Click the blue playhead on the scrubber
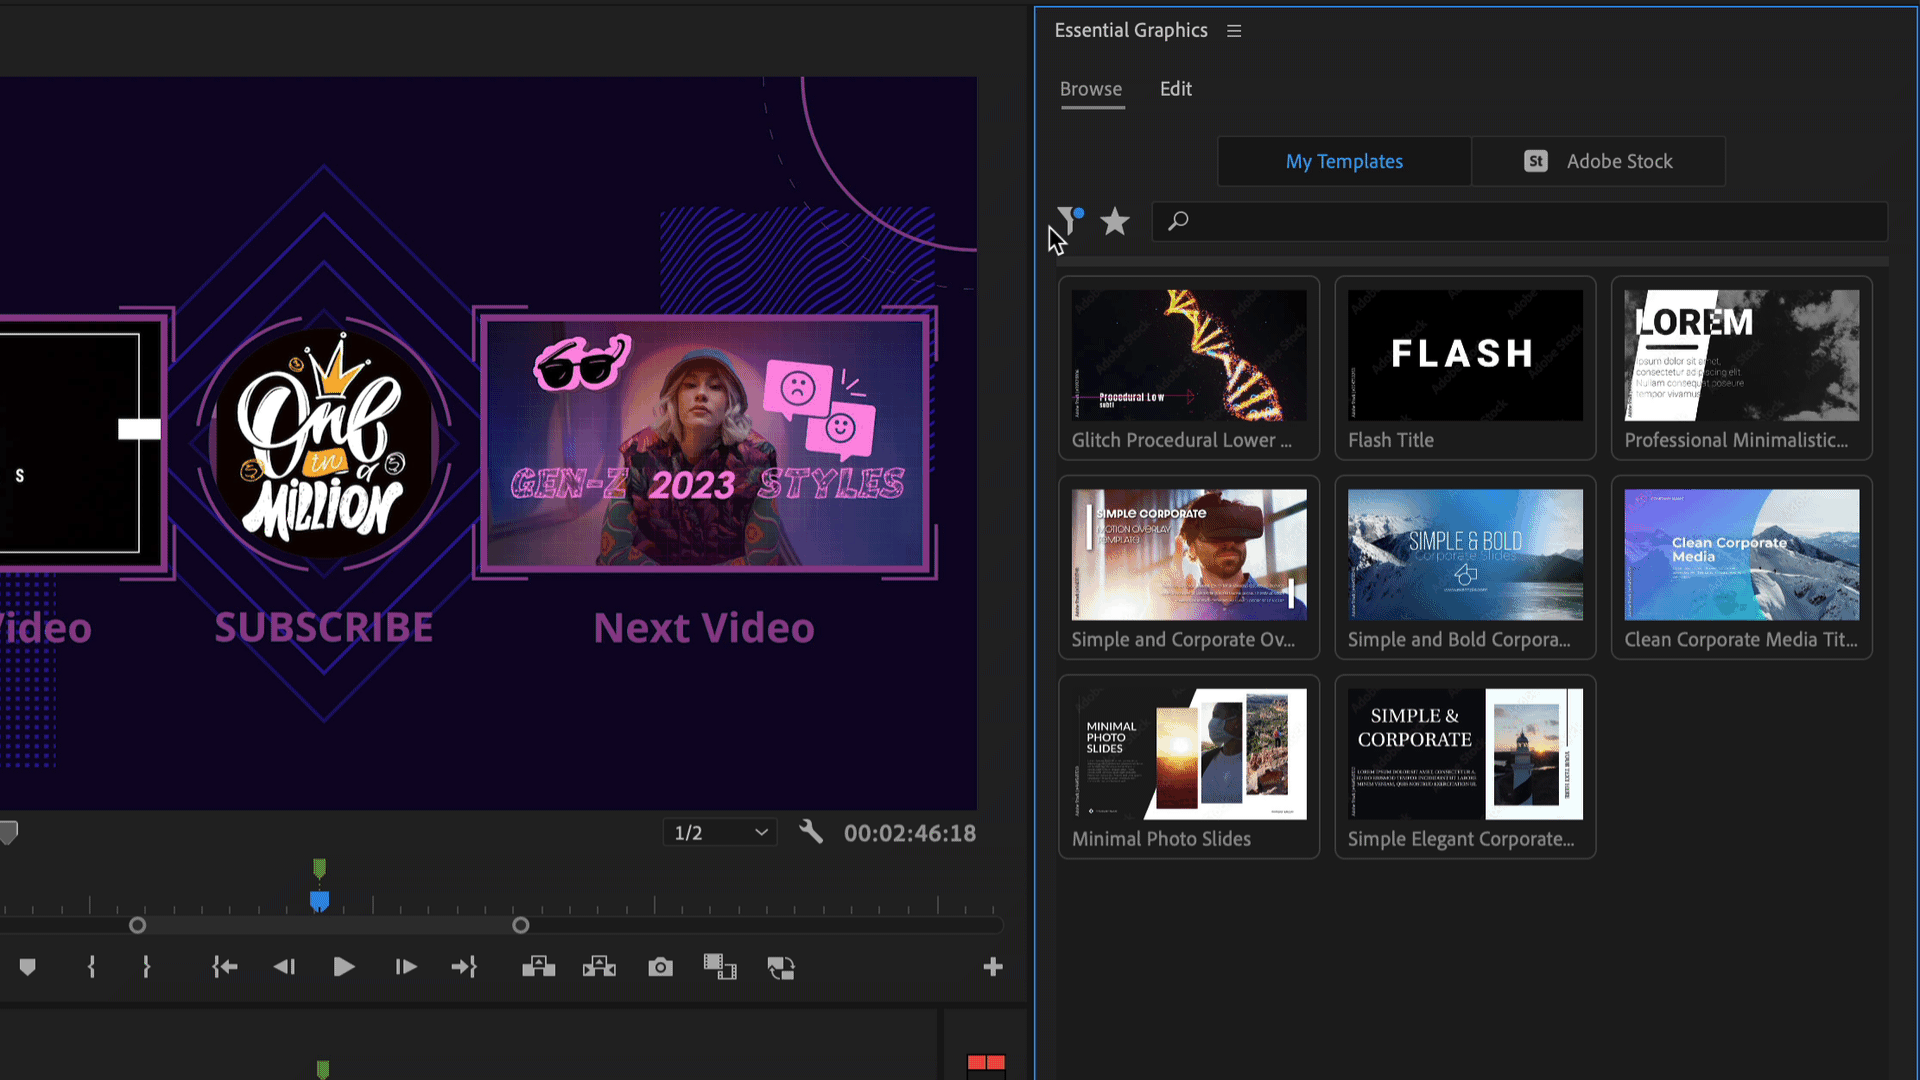 (319, 901)
